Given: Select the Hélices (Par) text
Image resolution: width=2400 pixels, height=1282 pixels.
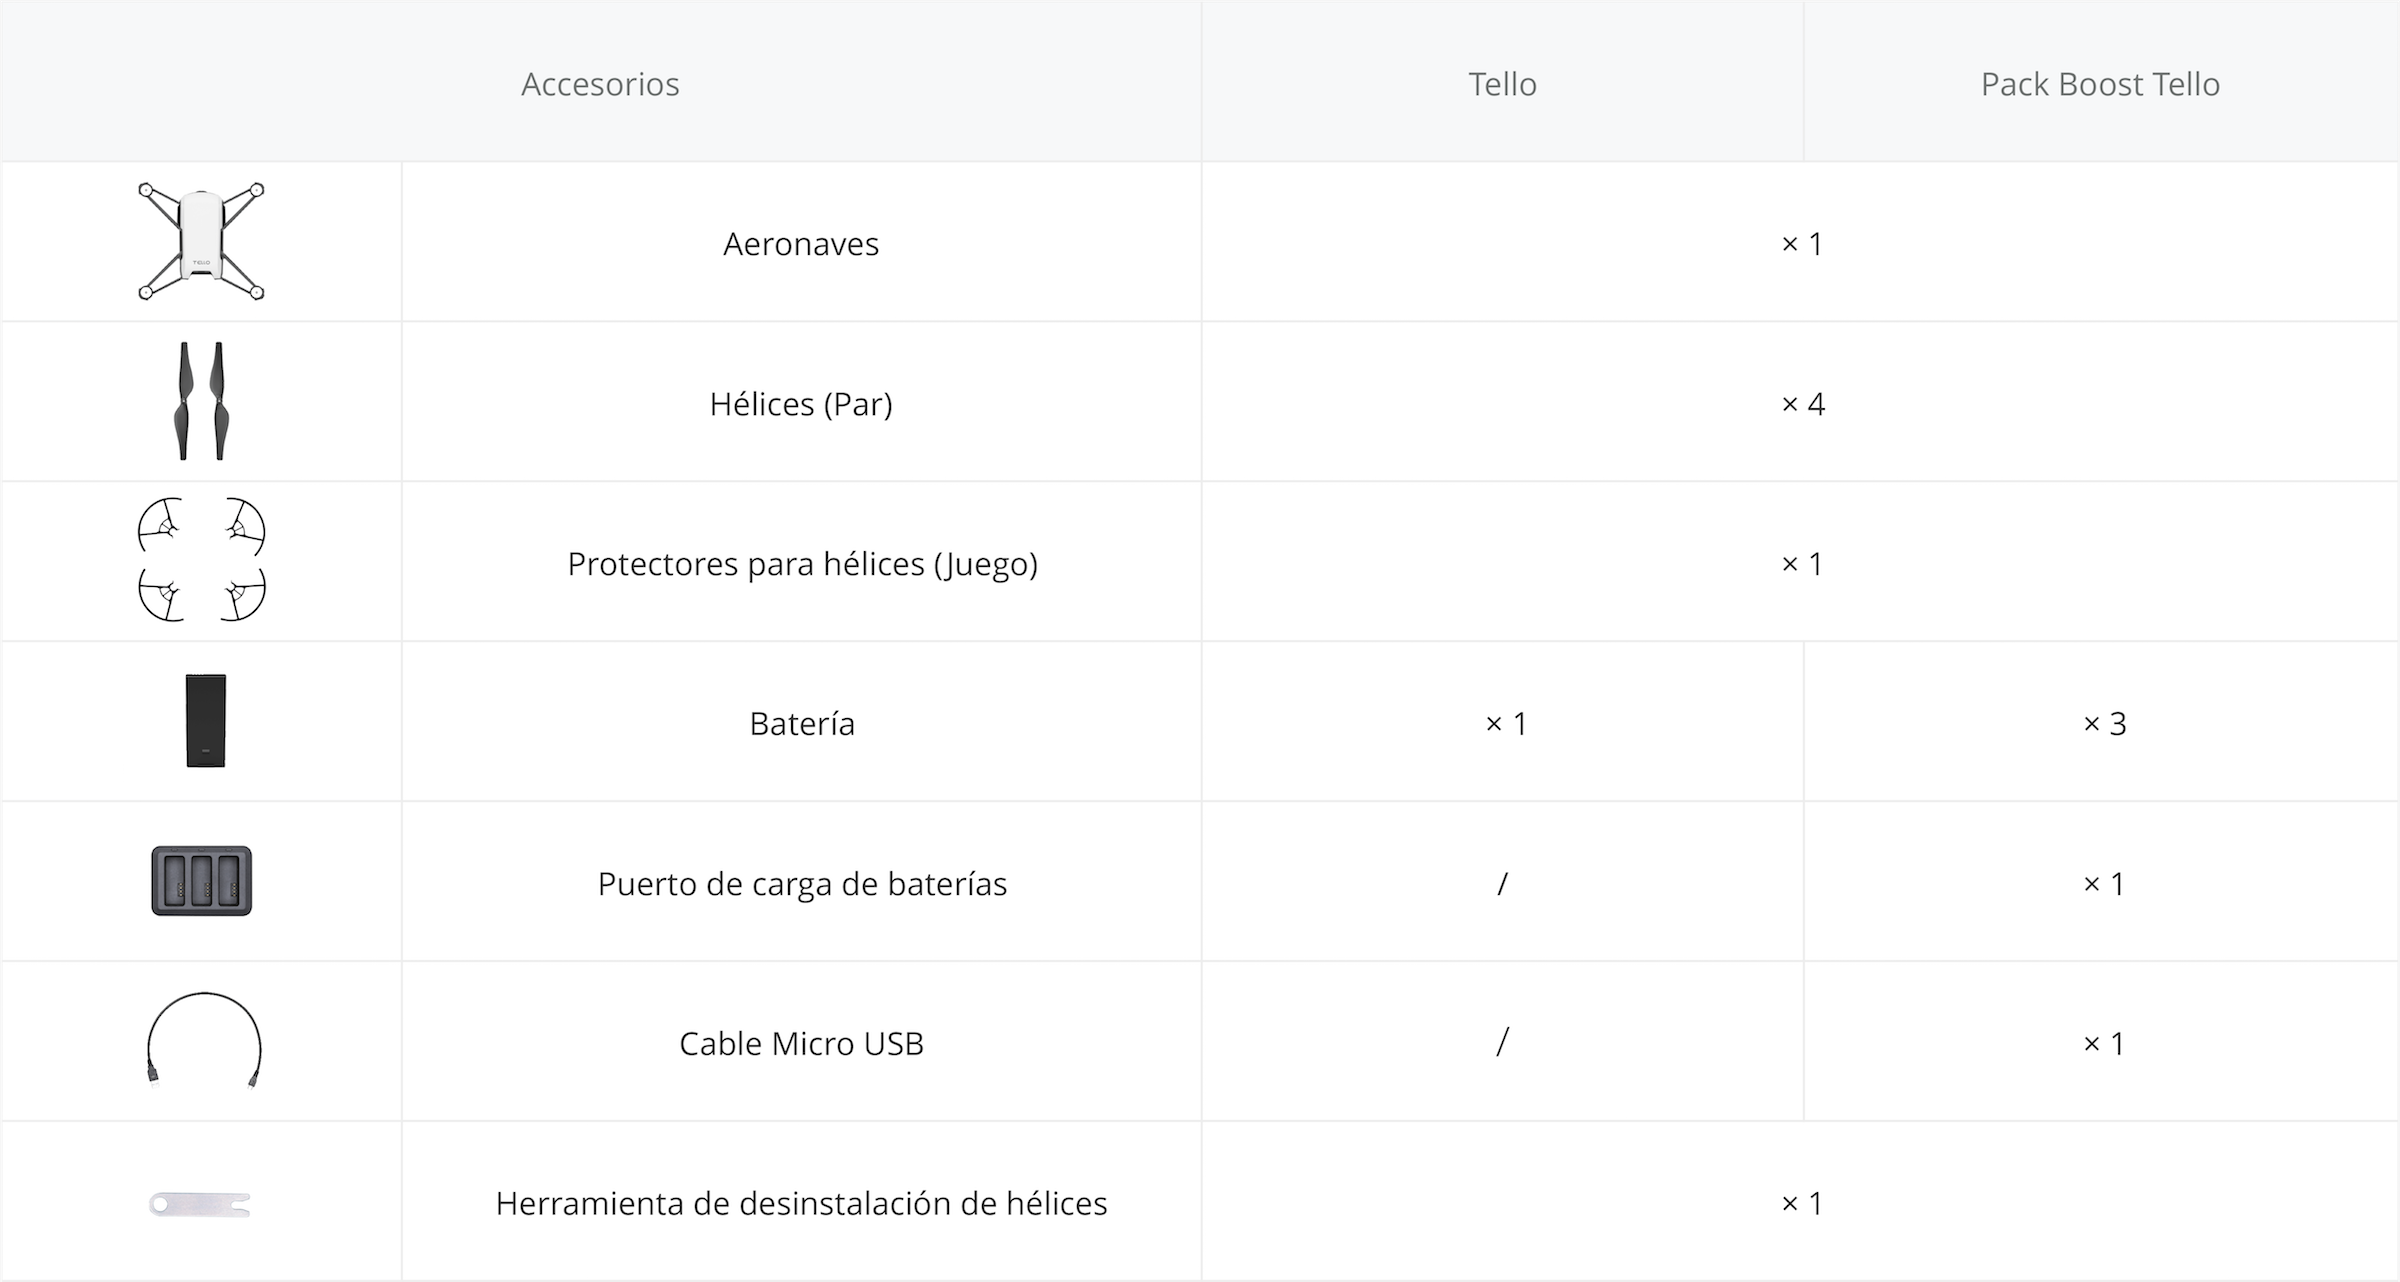Looking at the screenshot, I should pos(801,404).
